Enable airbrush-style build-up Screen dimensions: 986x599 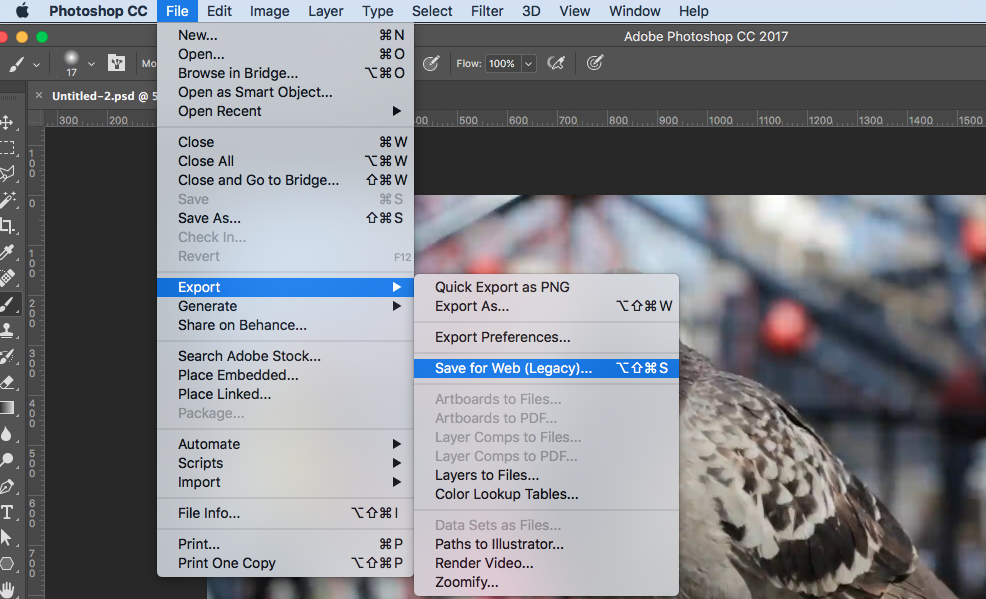(x=556, y=63)
